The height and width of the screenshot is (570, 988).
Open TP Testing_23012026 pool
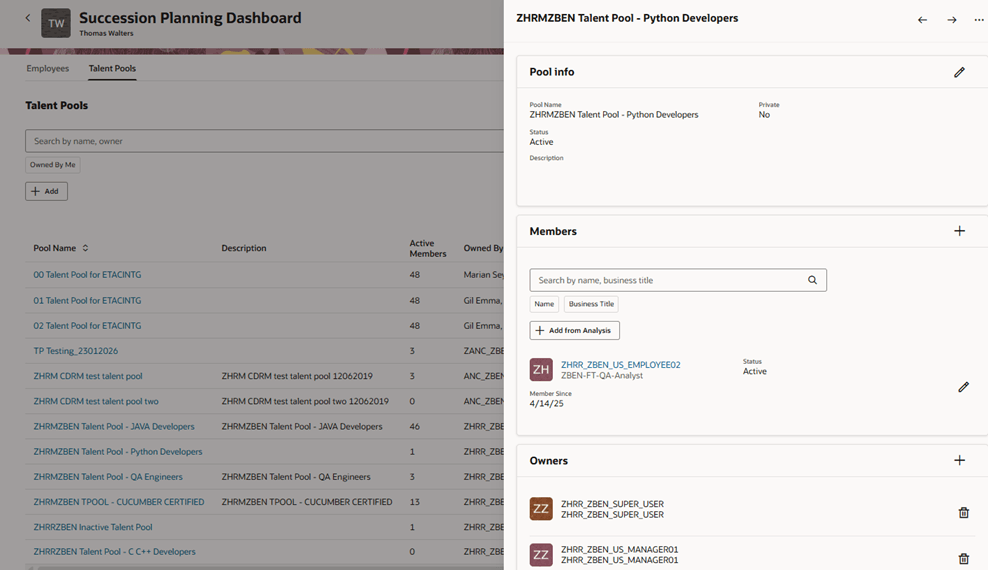pyautogui.click(x=76, y=351)
